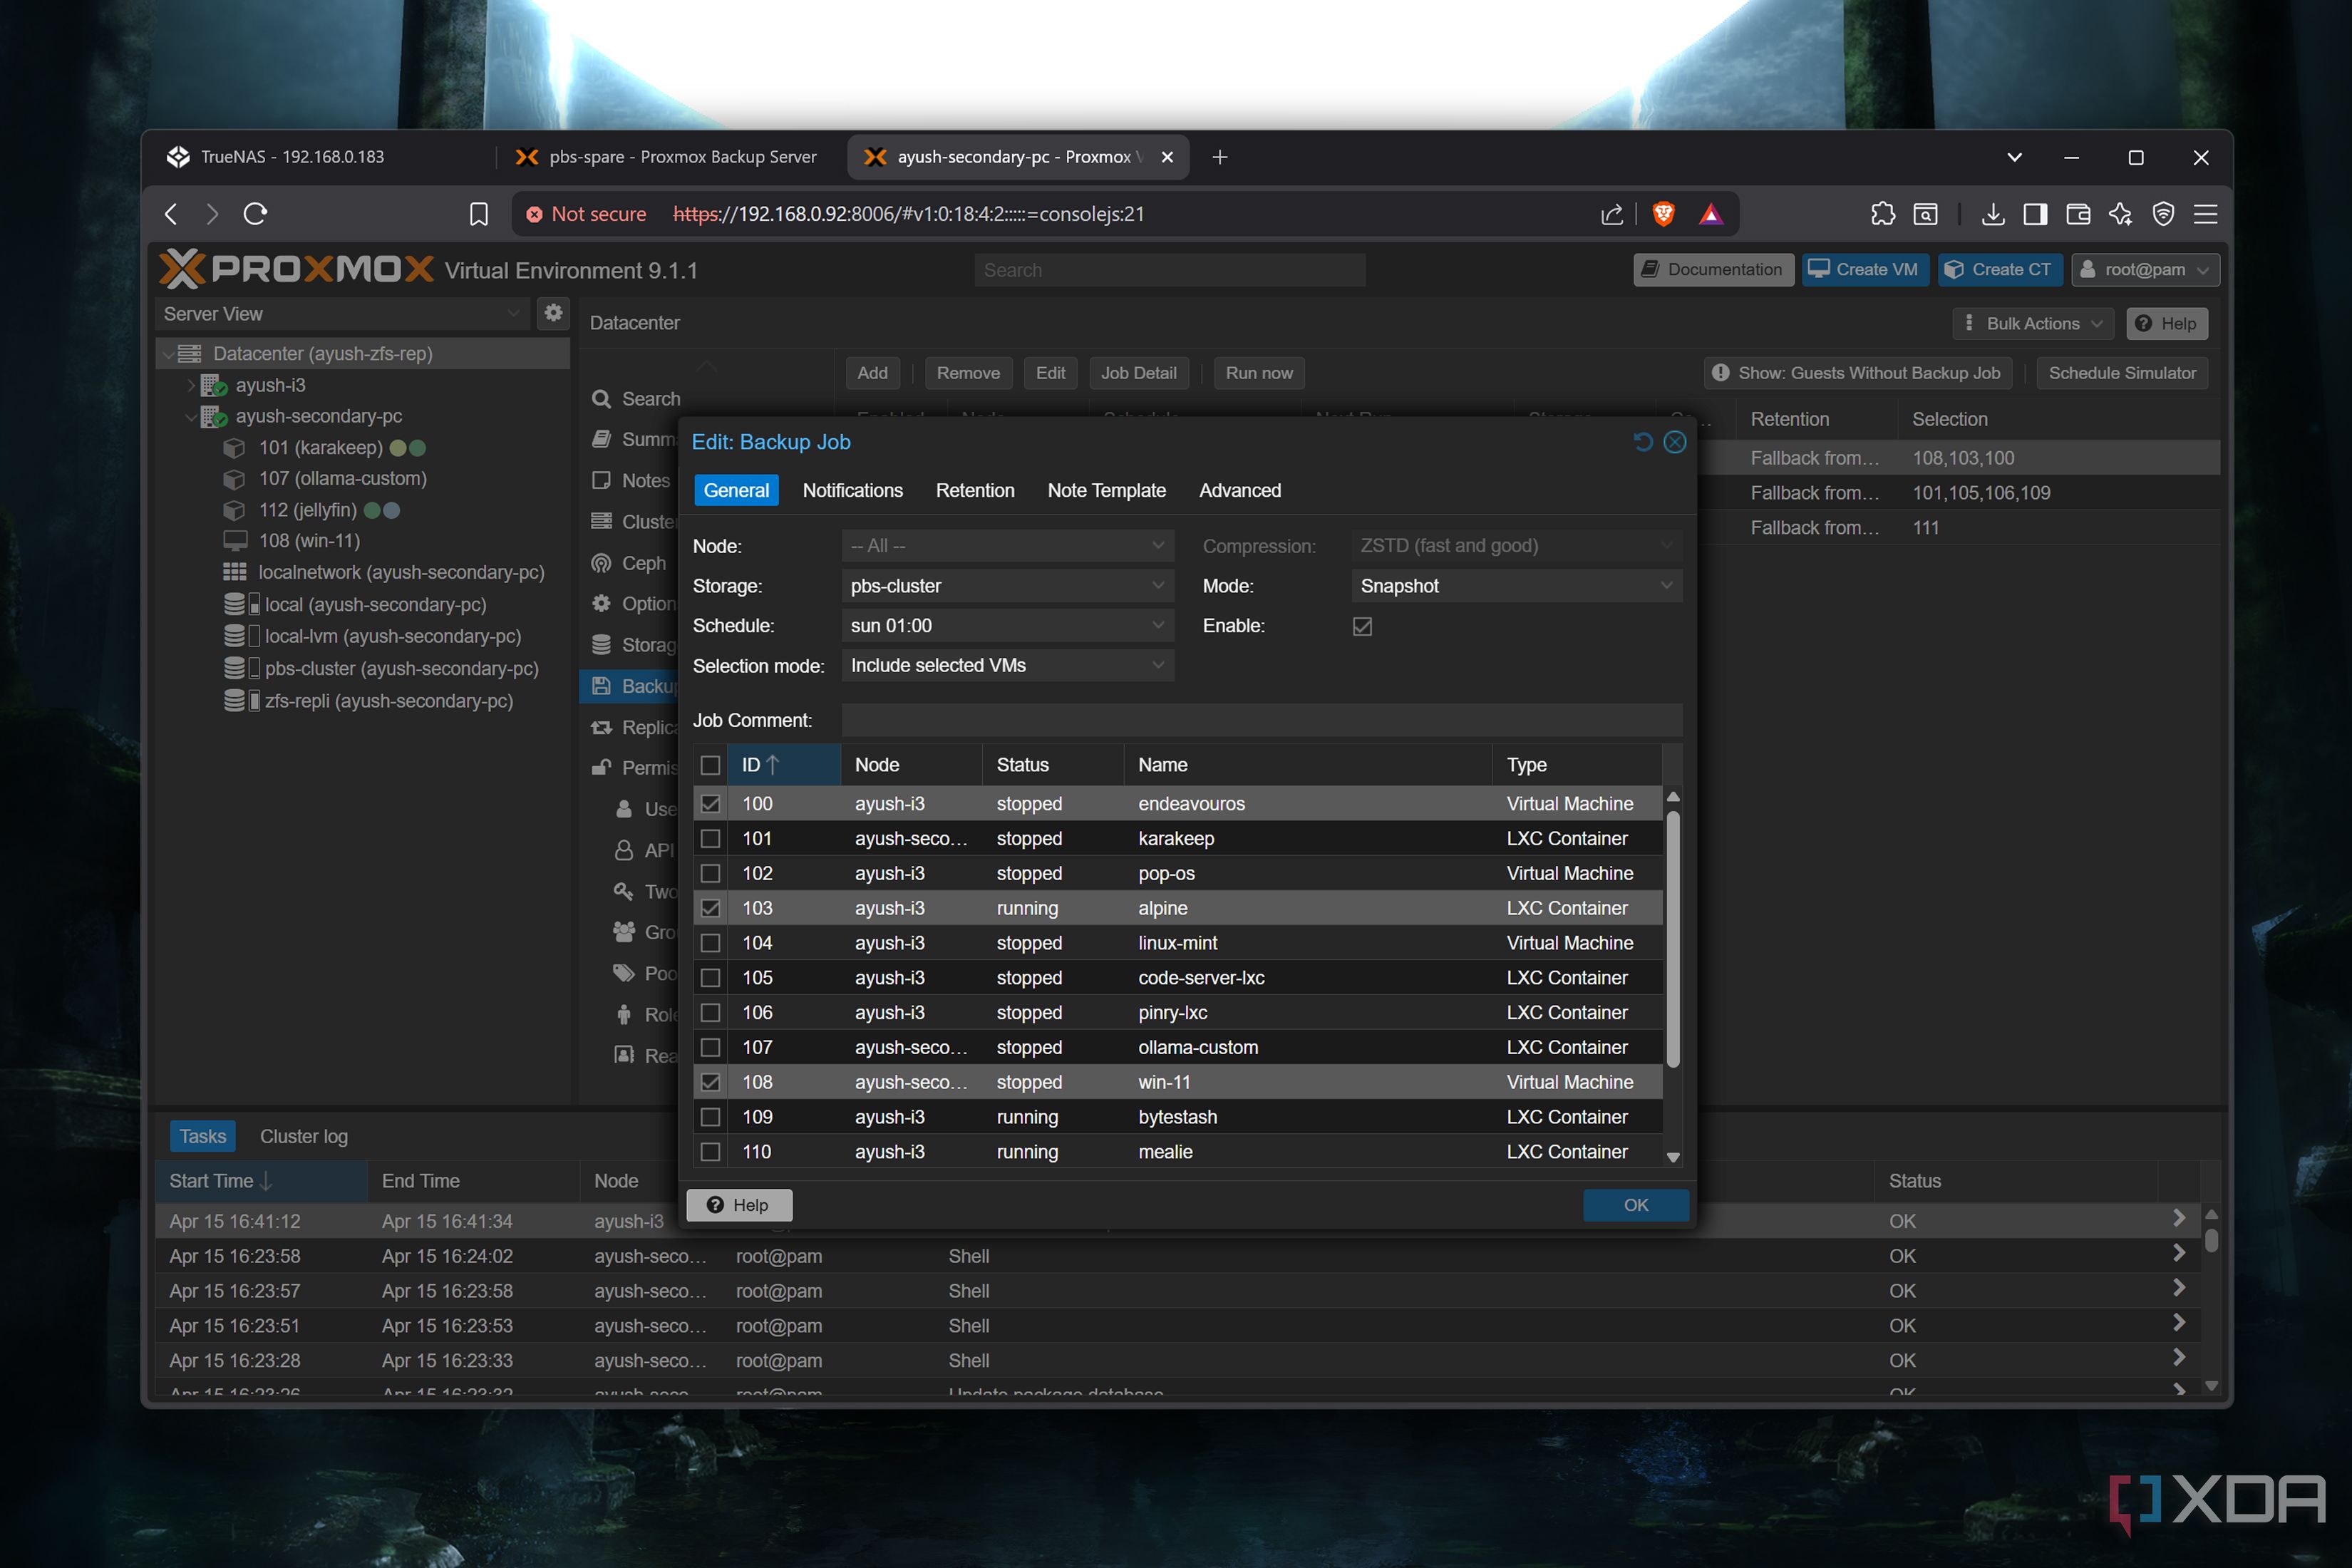Select the 101 (karakeep) container

pos(320,448)
